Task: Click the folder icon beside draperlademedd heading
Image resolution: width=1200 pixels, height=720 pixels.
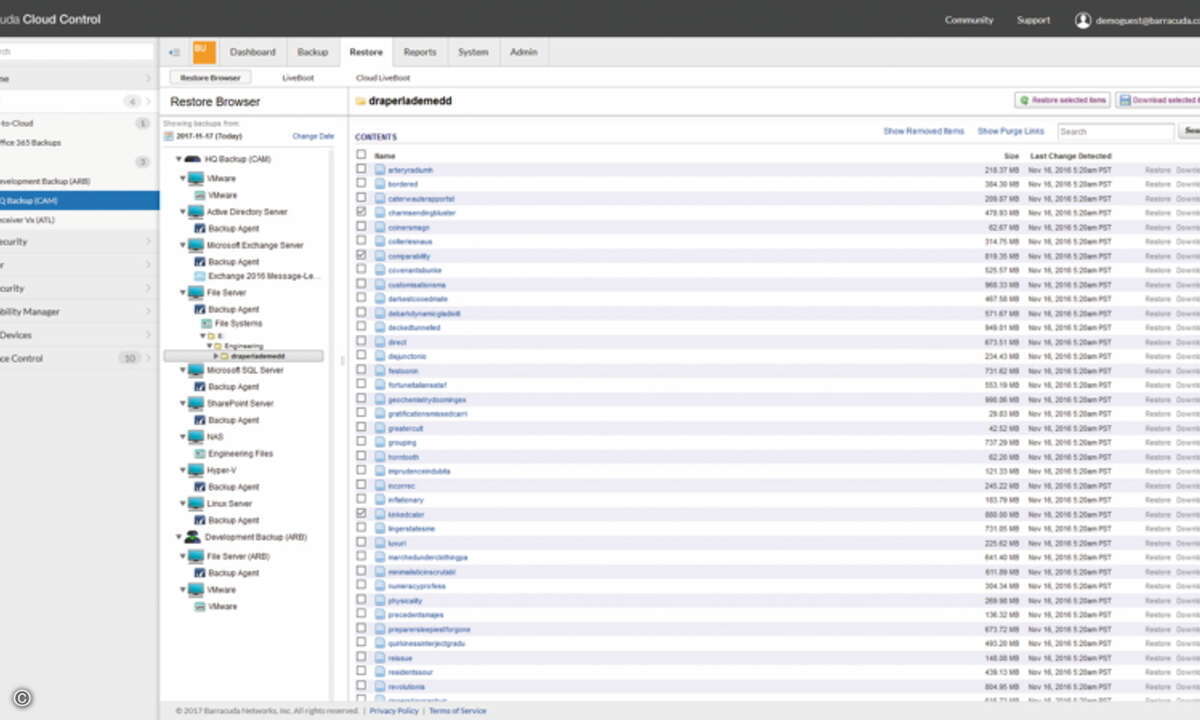Action: [360, 101]
